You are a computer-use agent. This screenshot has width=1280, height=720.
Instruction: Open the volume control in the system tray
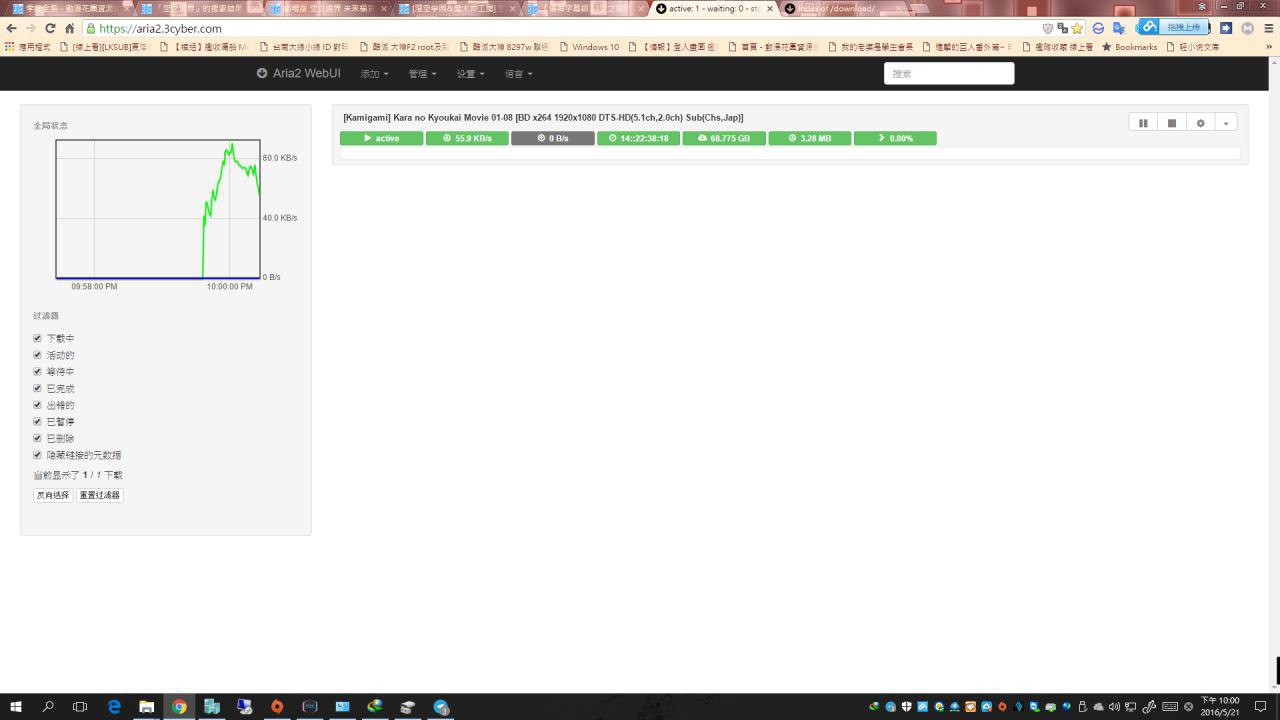pos(1115,707)
